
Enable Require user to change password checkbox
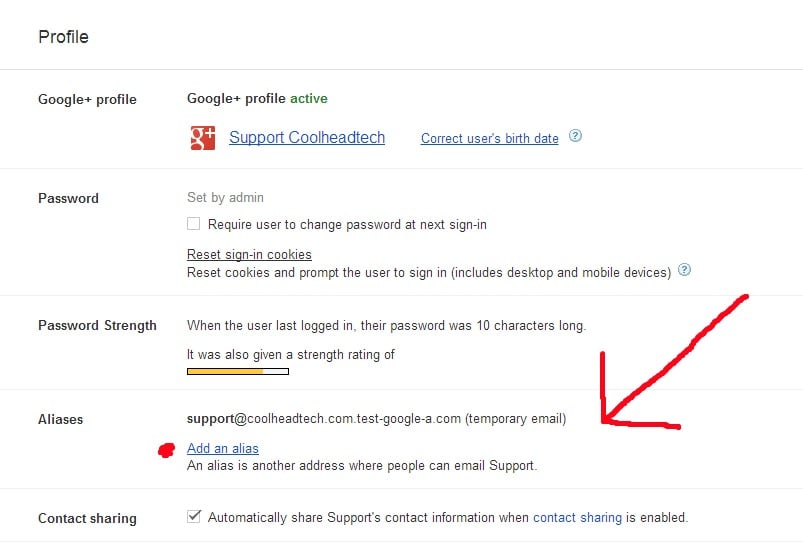tap(194, 224)
